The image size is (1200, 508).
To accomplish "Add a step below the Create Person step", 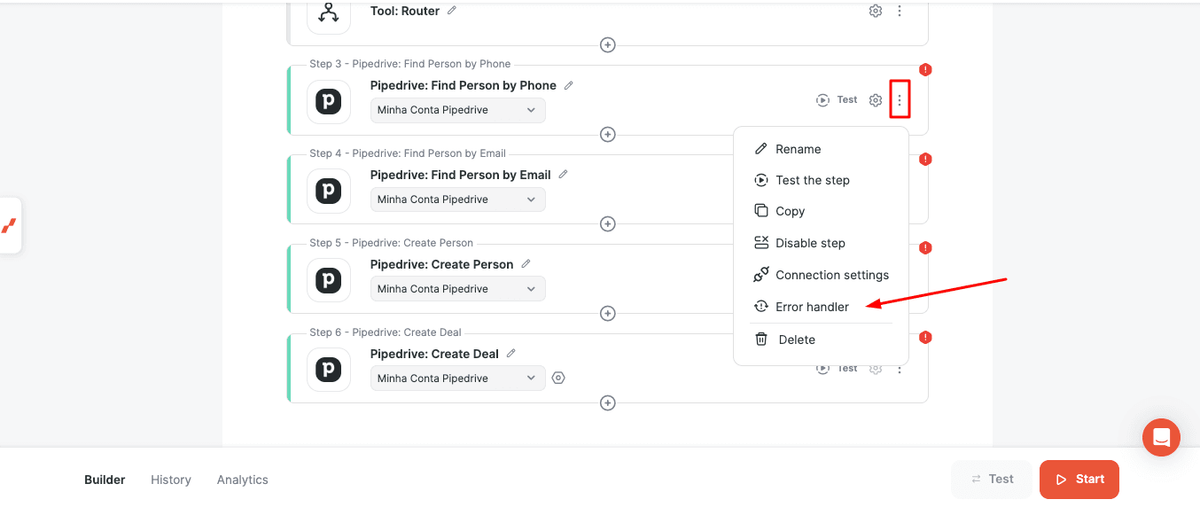I will [x=607, y=313].
